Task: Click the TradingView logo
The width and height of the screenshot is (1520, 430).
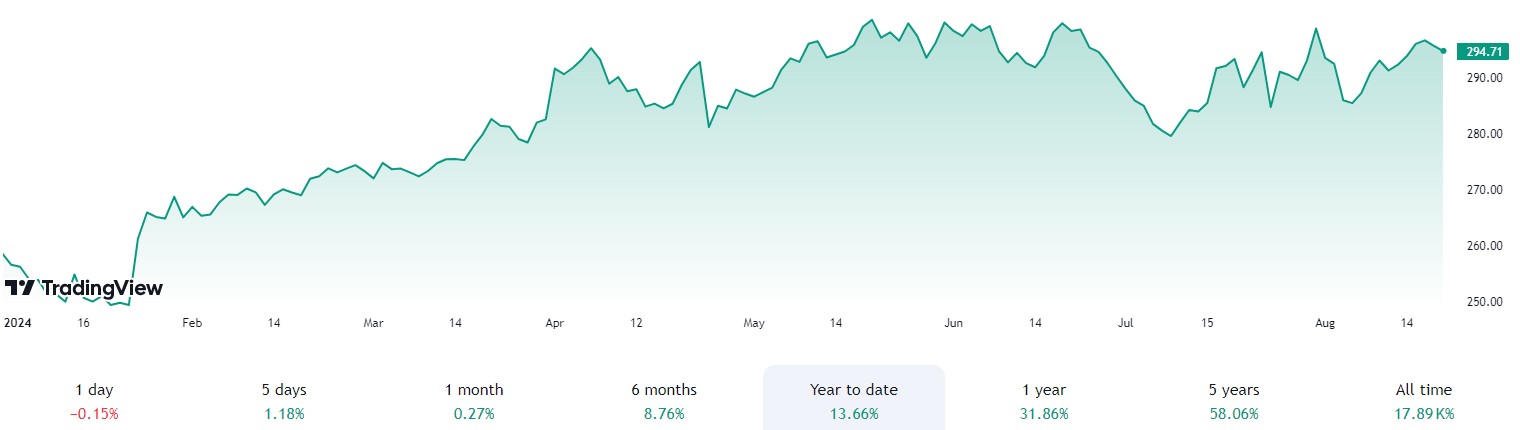Action: coord(84,288)
